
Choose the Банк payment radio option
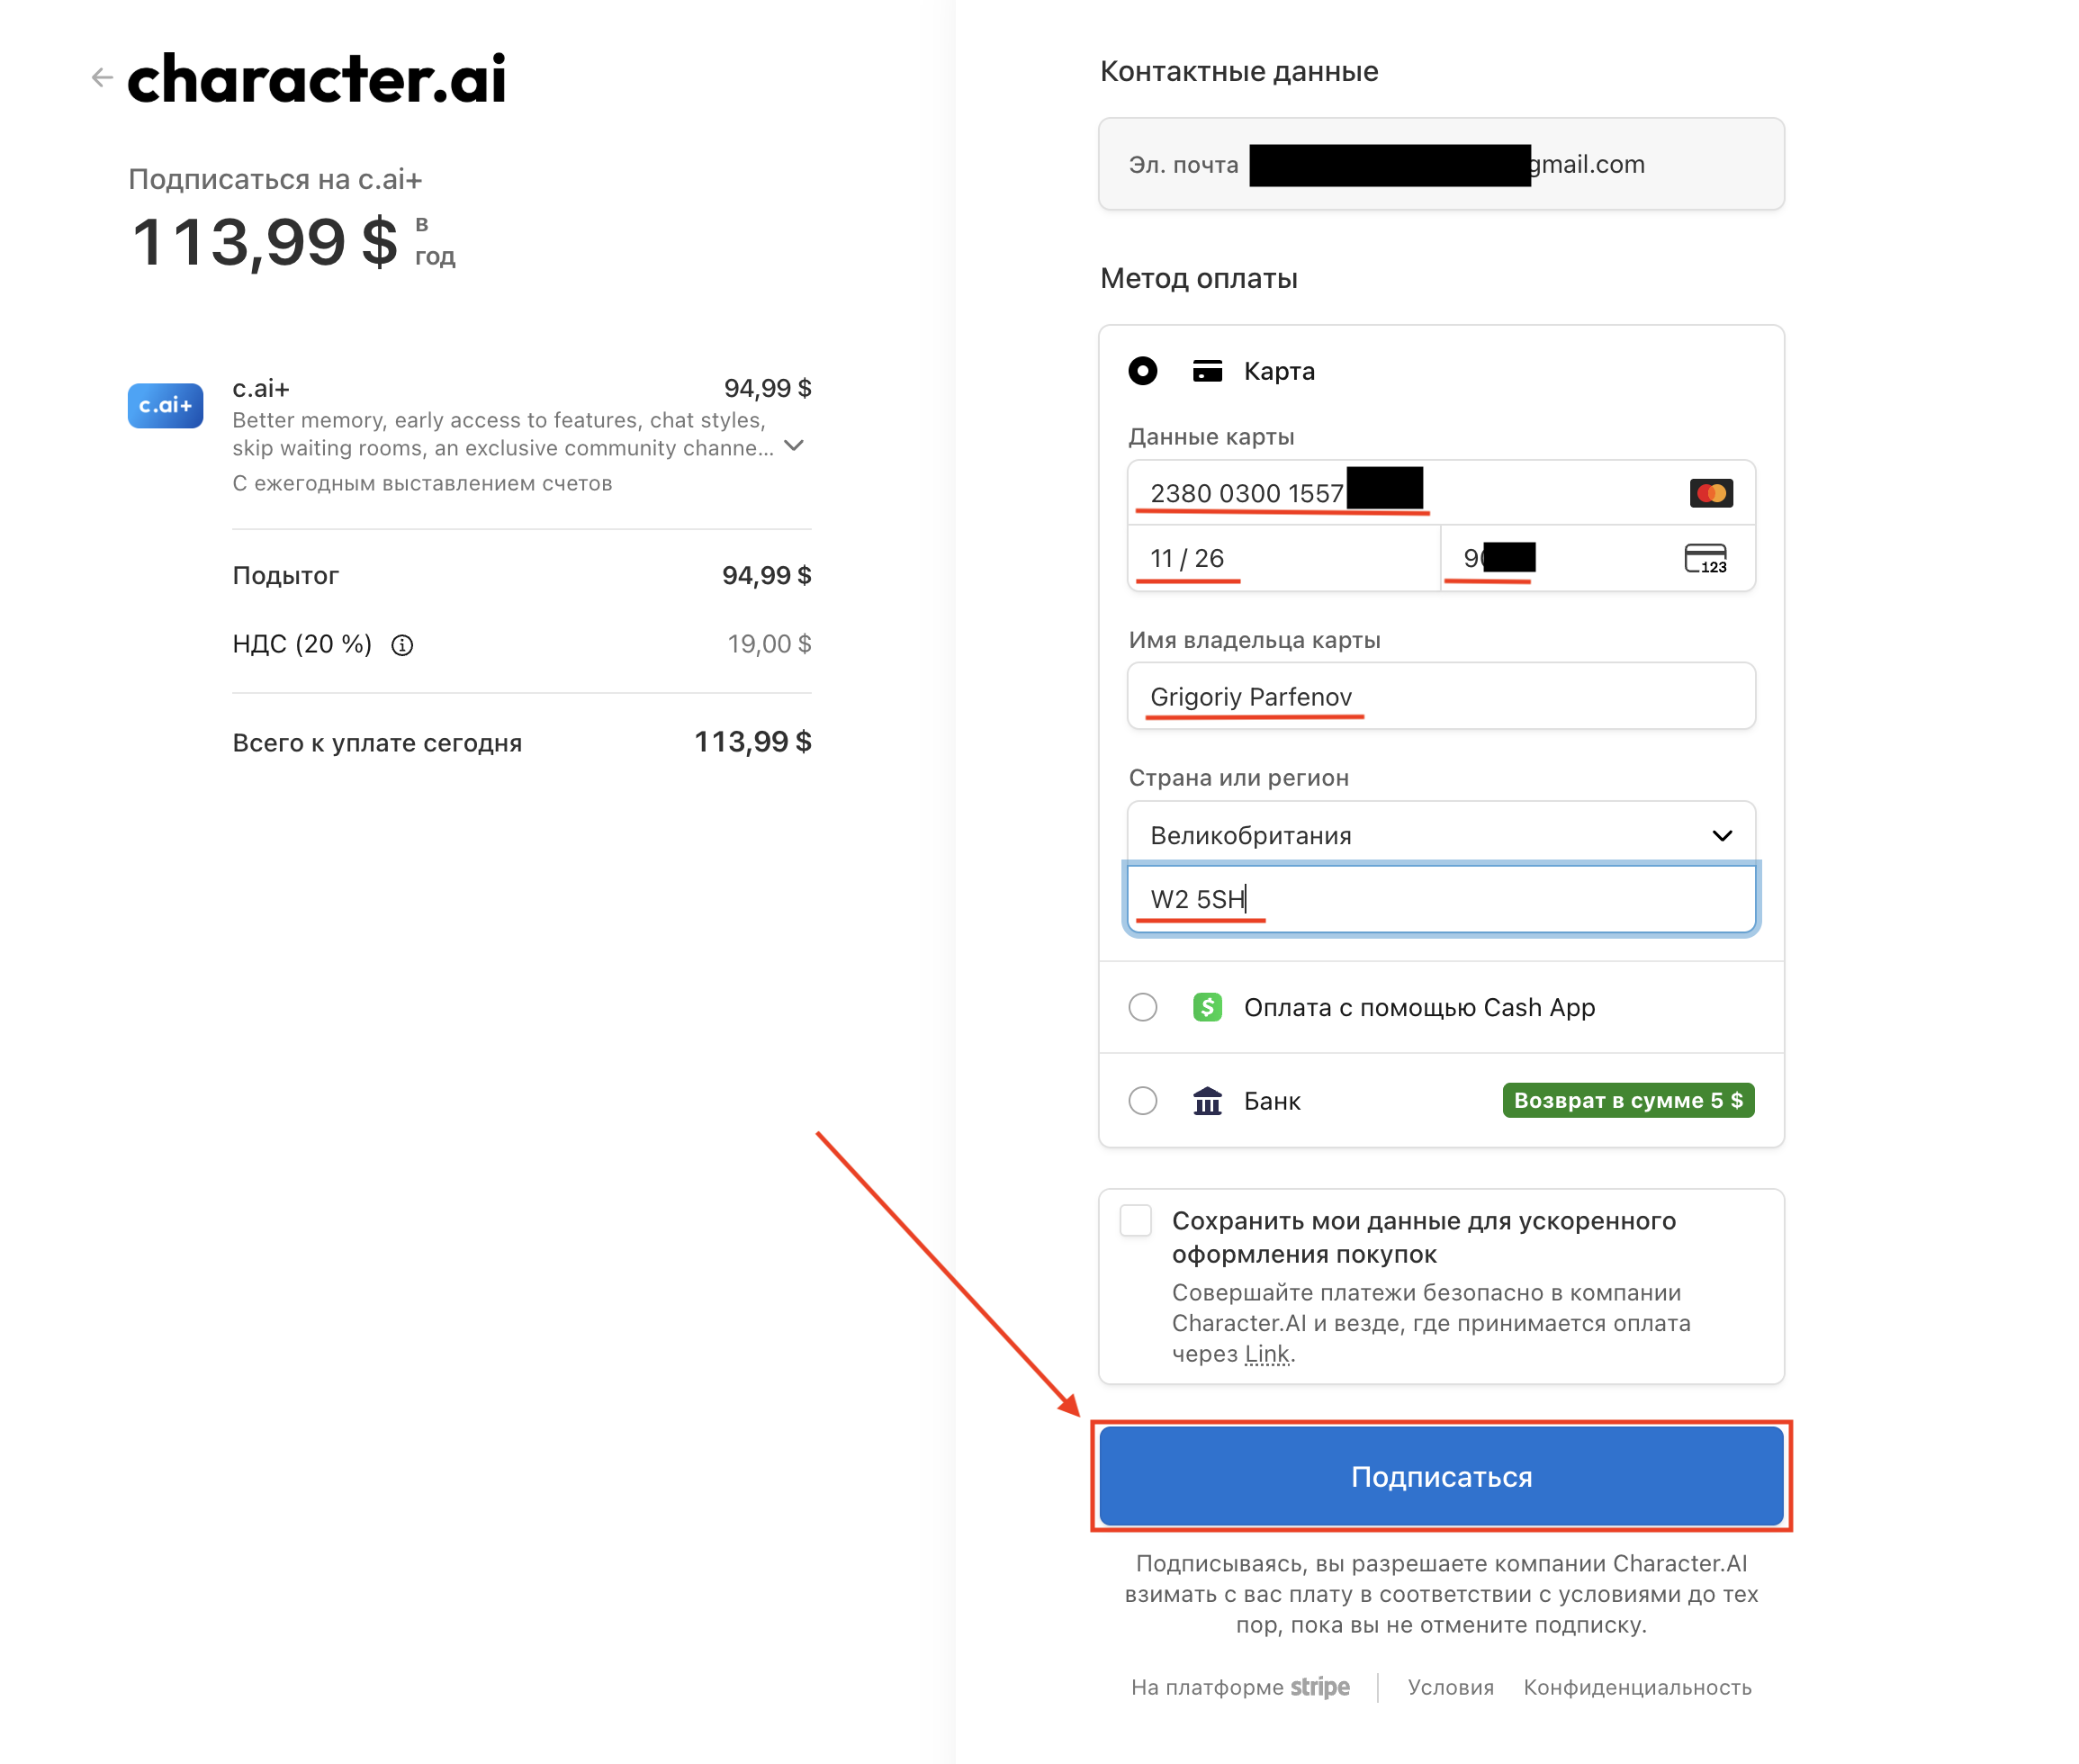(1142, 1101)
